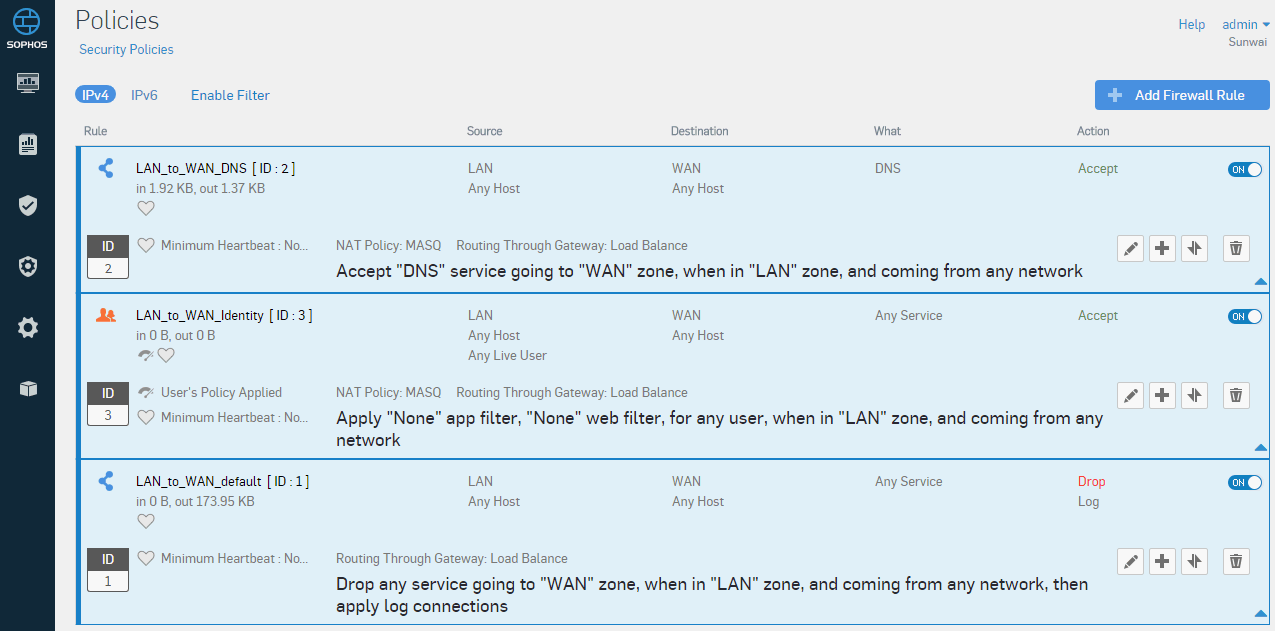
Task: Turn off the LAN_to_WAN_Identity rule switch
Action: [1244, 317]
